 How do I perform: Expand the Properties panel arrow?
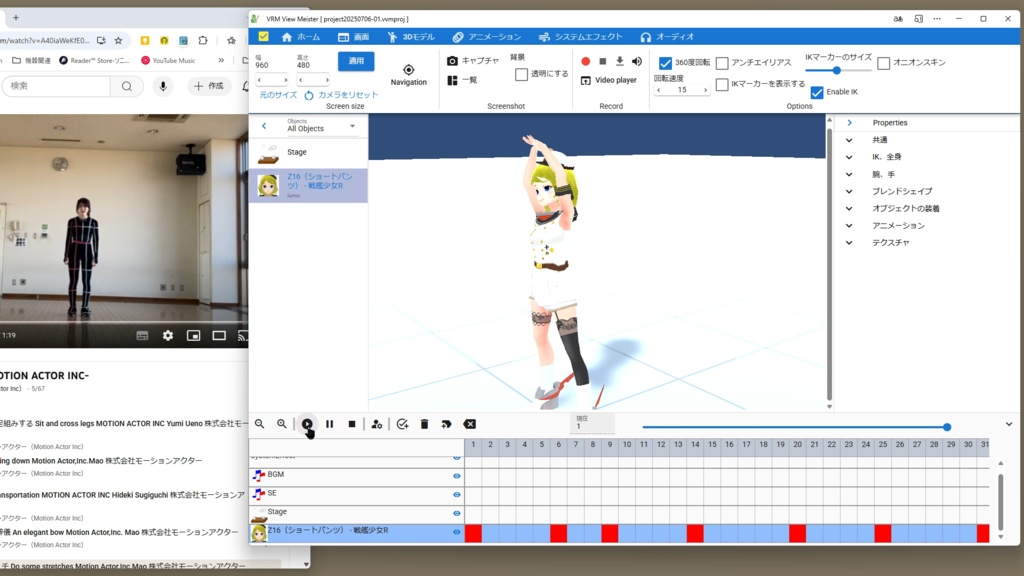(850, 123)
